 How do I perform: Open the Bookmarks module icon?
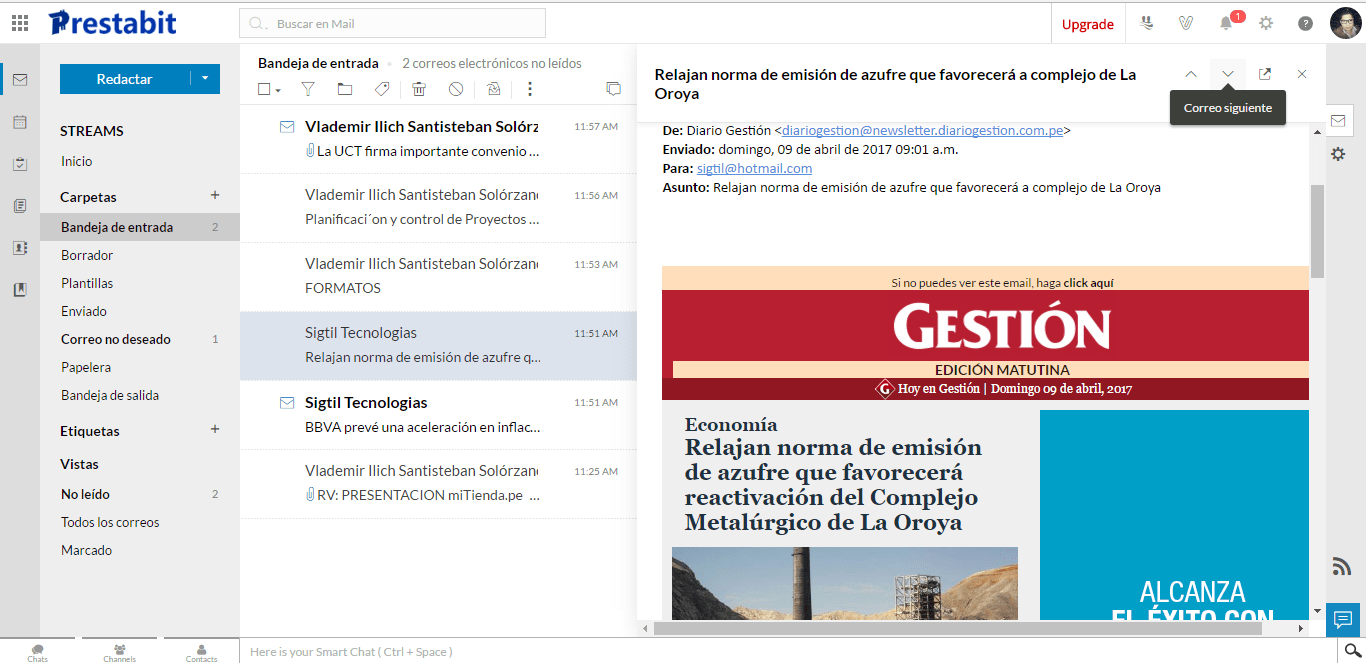[x=20, y=290]
